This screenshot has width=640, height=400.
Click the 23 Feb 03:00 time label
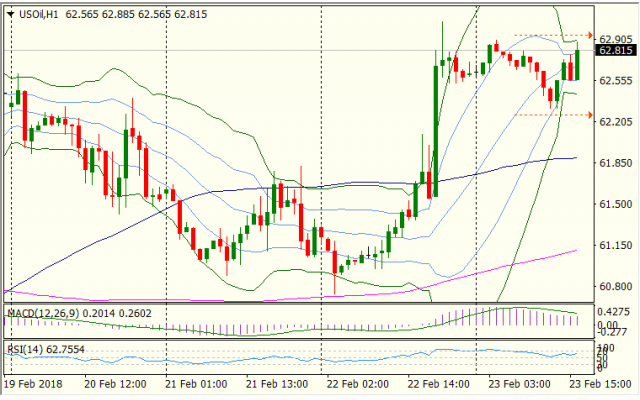(x=519, y=384)
